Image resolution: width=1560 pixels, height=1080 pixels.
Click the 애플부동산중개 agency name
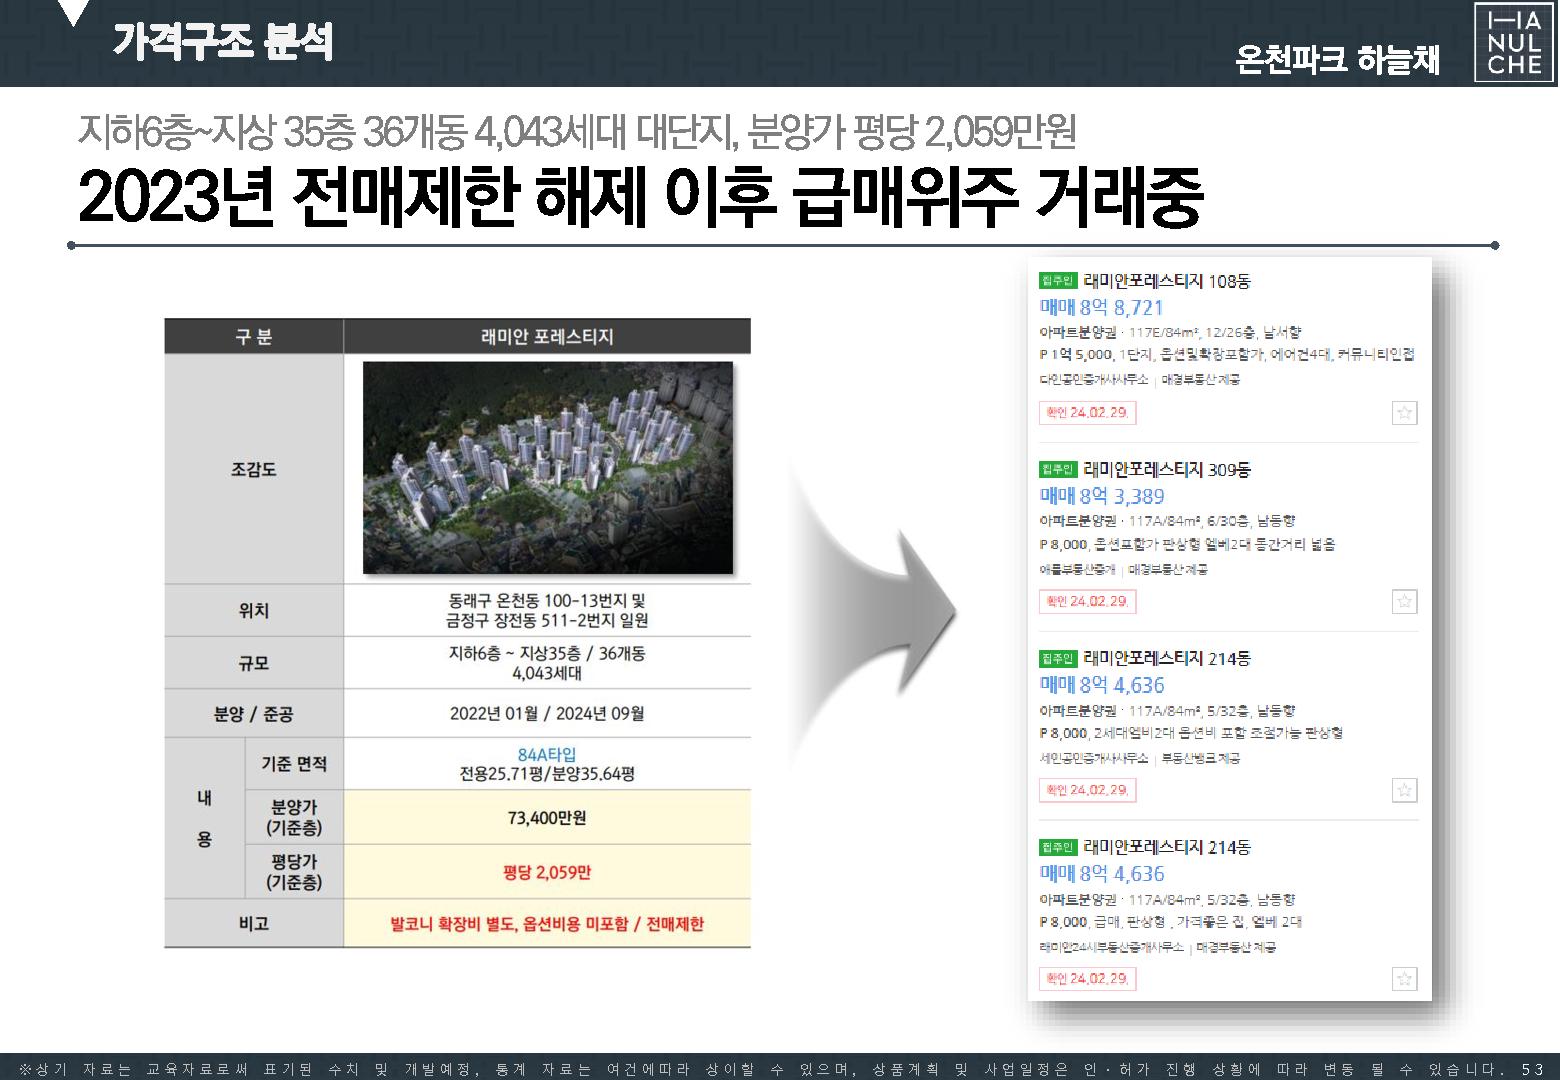1077,569
